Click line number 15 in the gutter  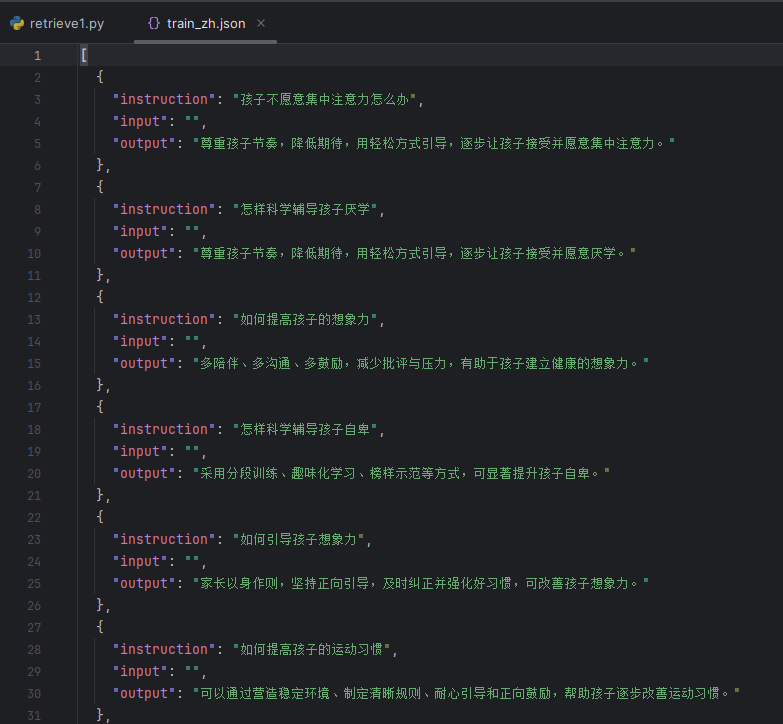34,363
